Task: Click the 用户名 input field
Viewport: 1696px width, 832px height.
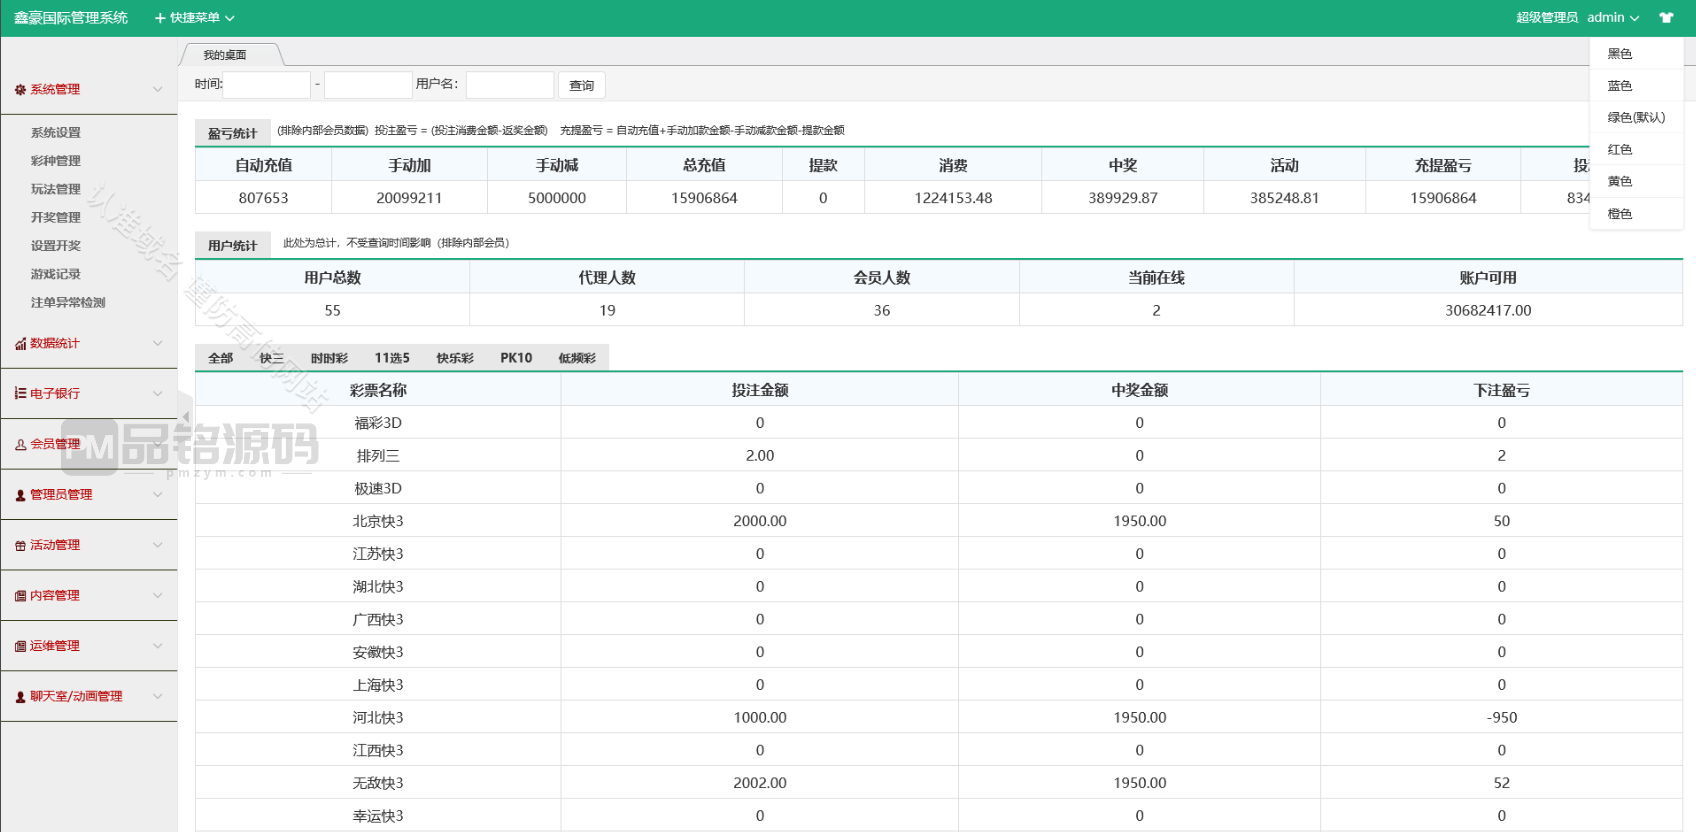Action: coord(510,85)
